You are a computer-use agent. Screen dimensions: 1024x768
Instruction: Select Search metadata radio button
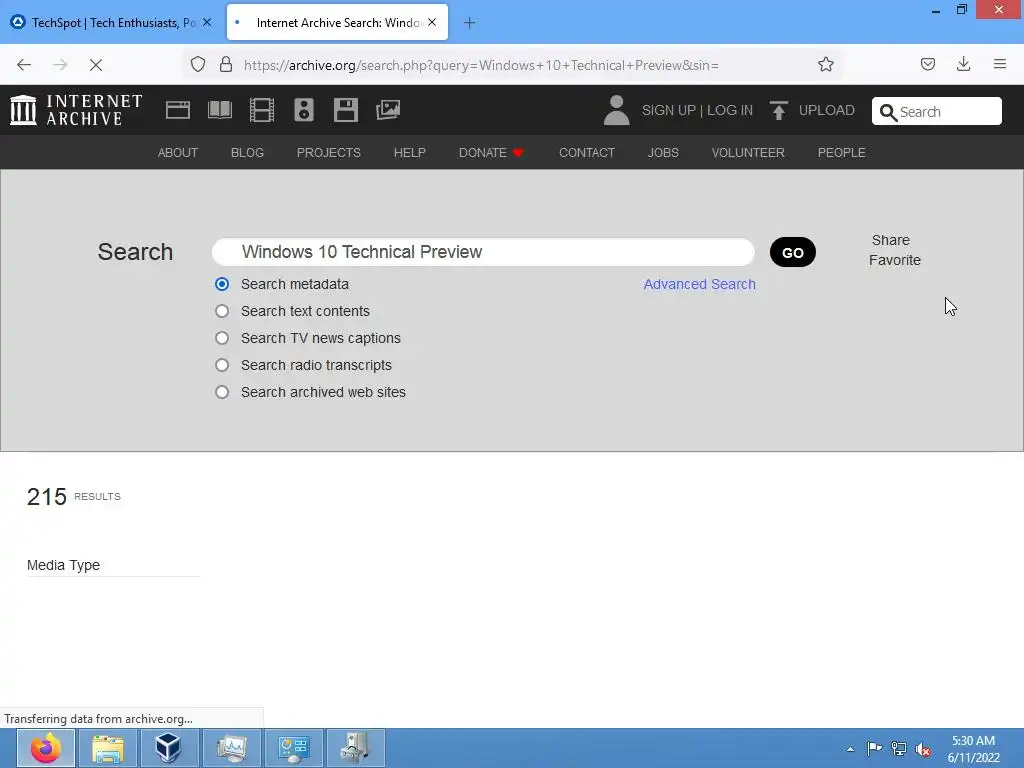tap(222, 284)
